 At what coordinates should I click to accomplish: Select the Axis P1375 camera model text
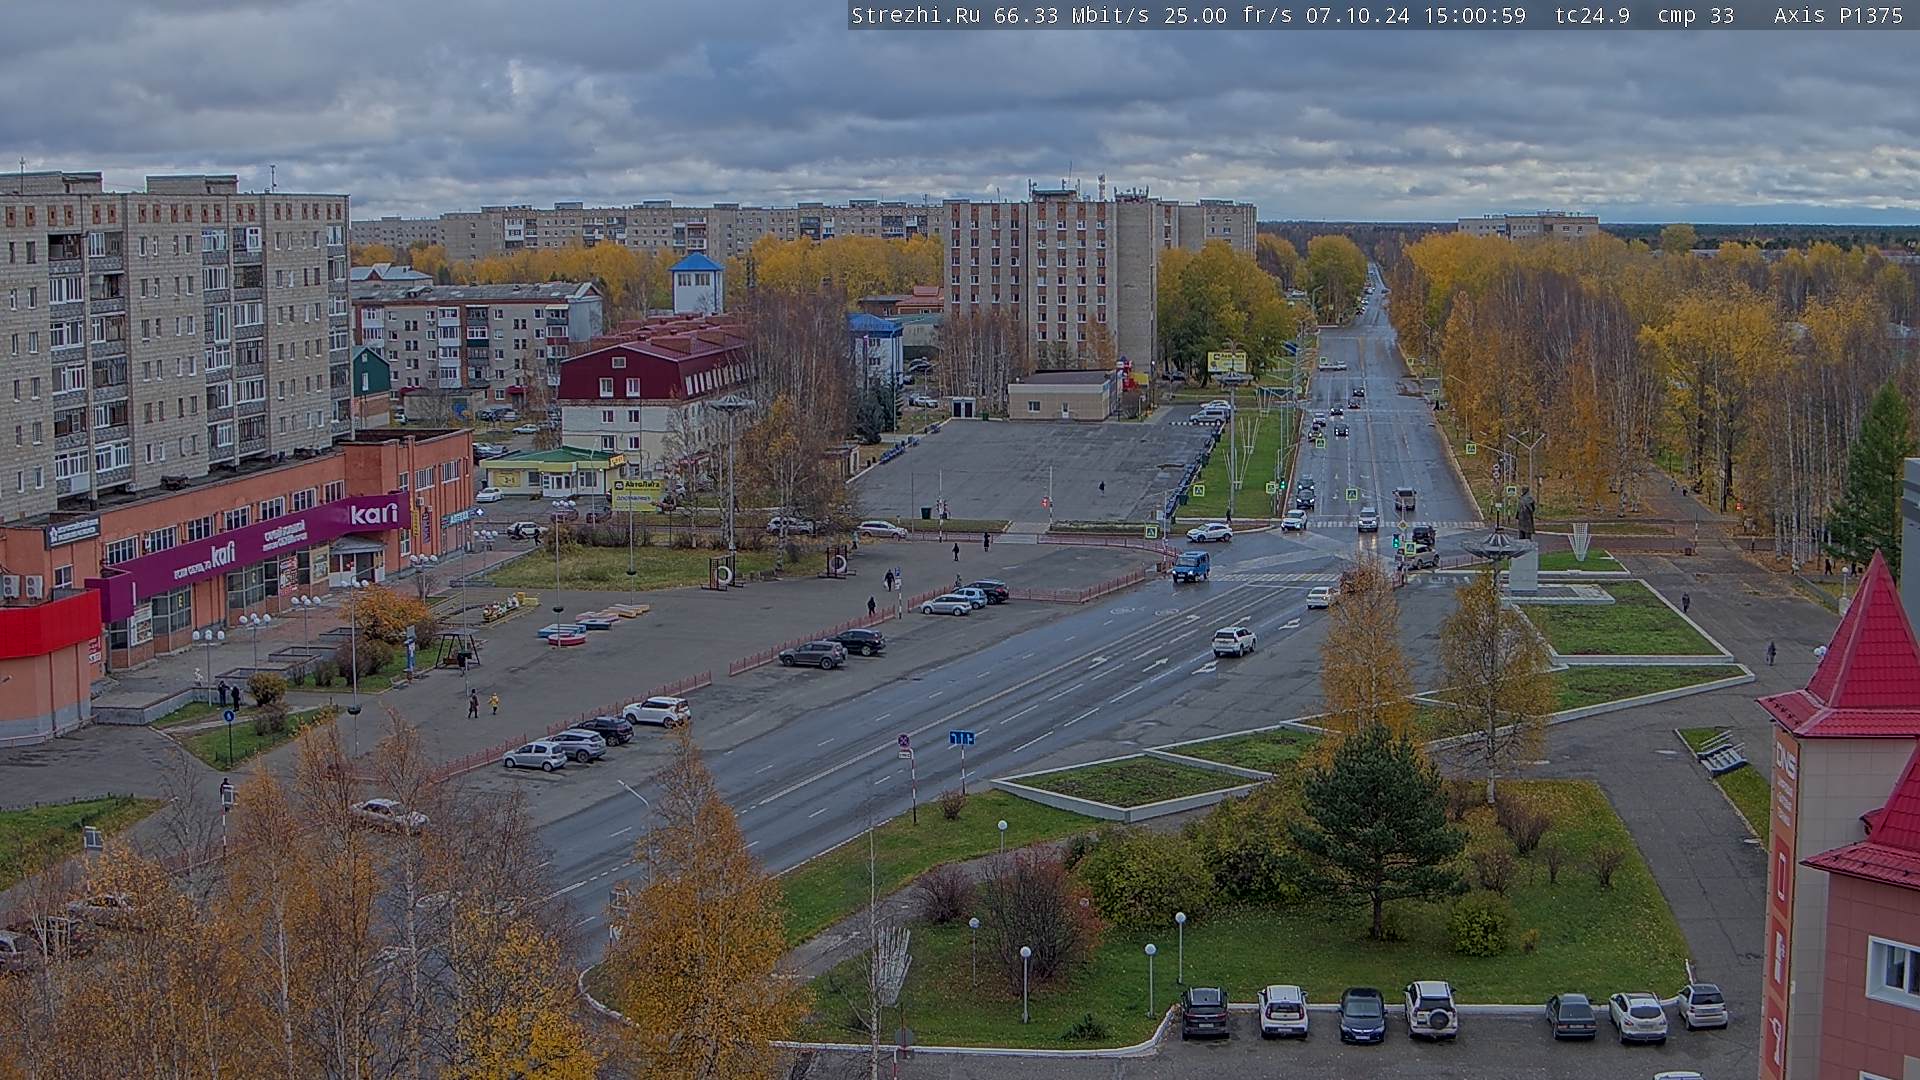[x=1838, y=15]
